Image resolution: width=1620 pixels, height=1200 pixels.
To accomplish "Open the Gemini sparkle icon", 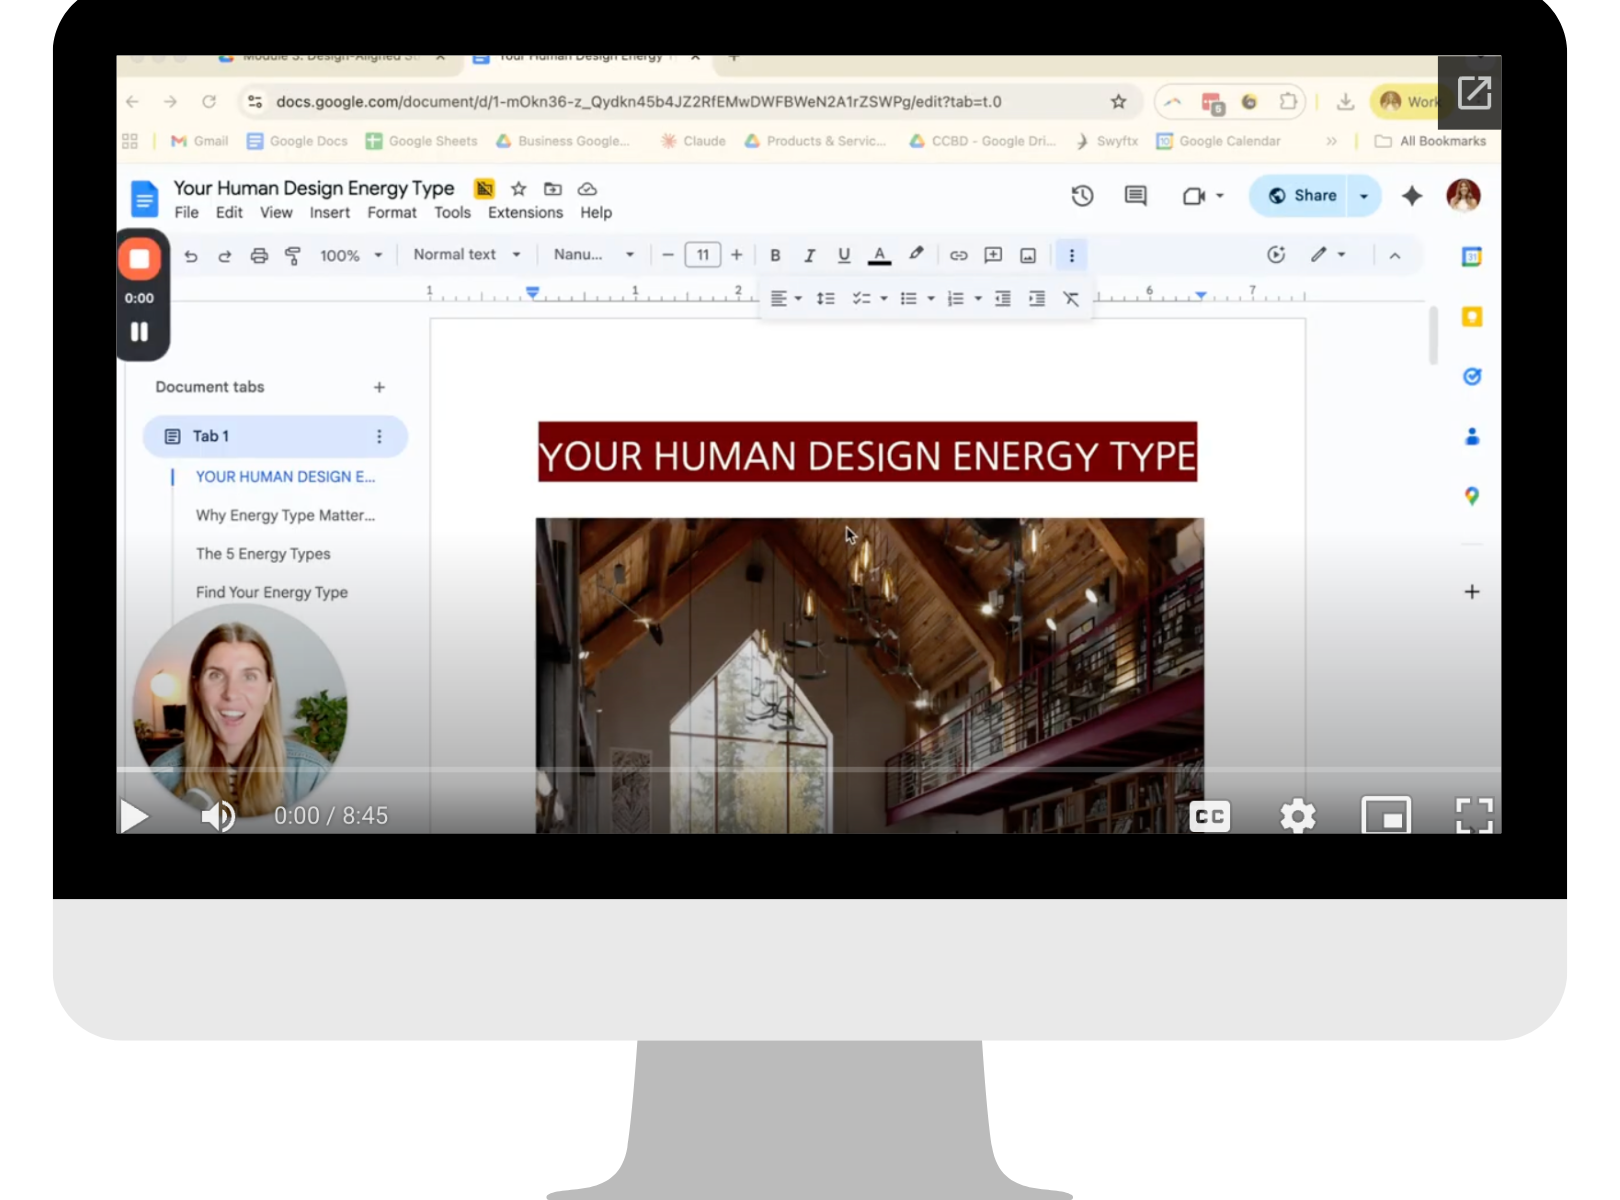I will coord(1412,196).
